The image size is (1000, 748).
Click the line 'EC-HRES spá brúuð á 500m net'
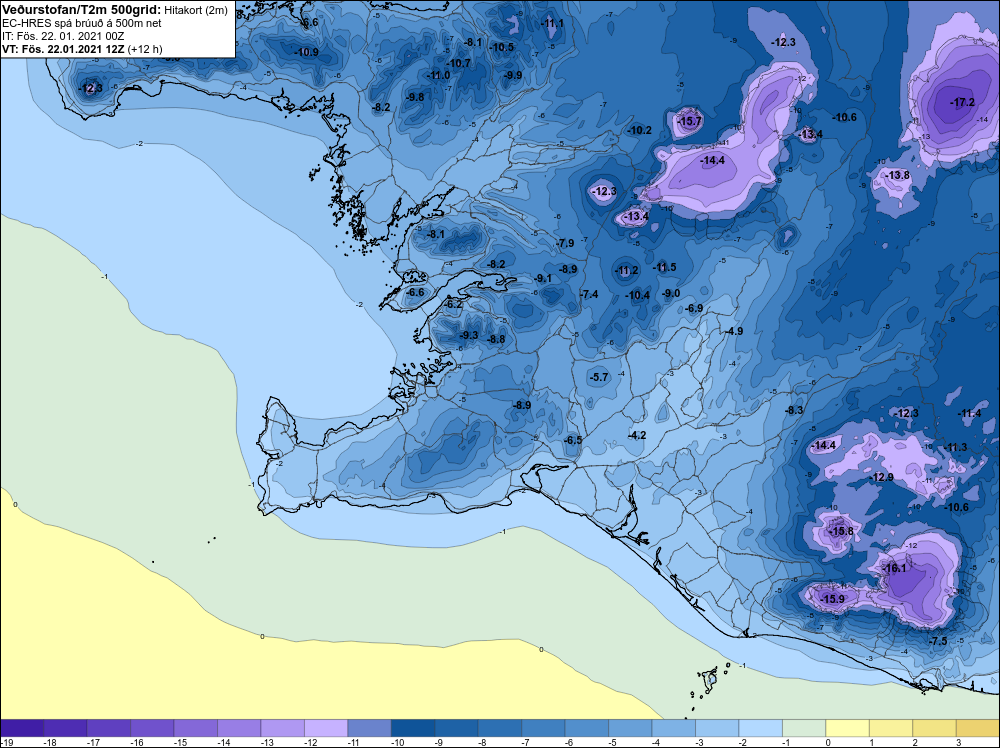point(82,24)
